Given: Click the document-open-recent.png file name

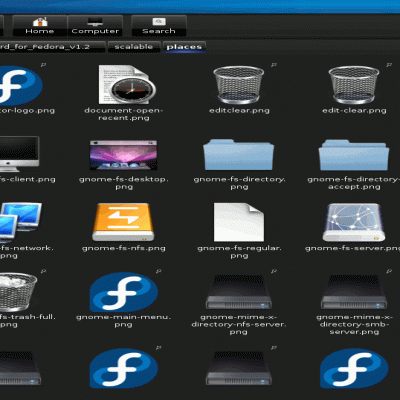Looking at the screenshot, I should [x=124, y=114].
